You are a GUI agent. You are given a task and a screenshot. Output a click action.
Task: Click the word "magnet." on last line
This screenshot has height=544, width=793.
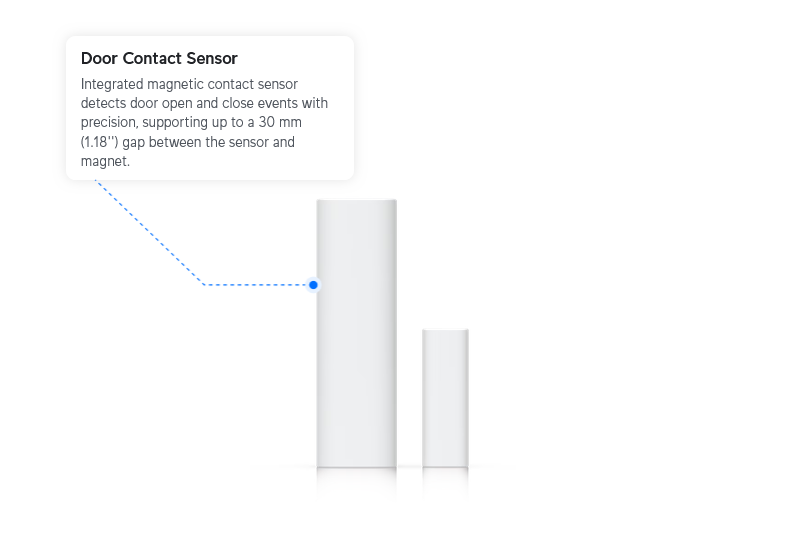click(105, 162)
